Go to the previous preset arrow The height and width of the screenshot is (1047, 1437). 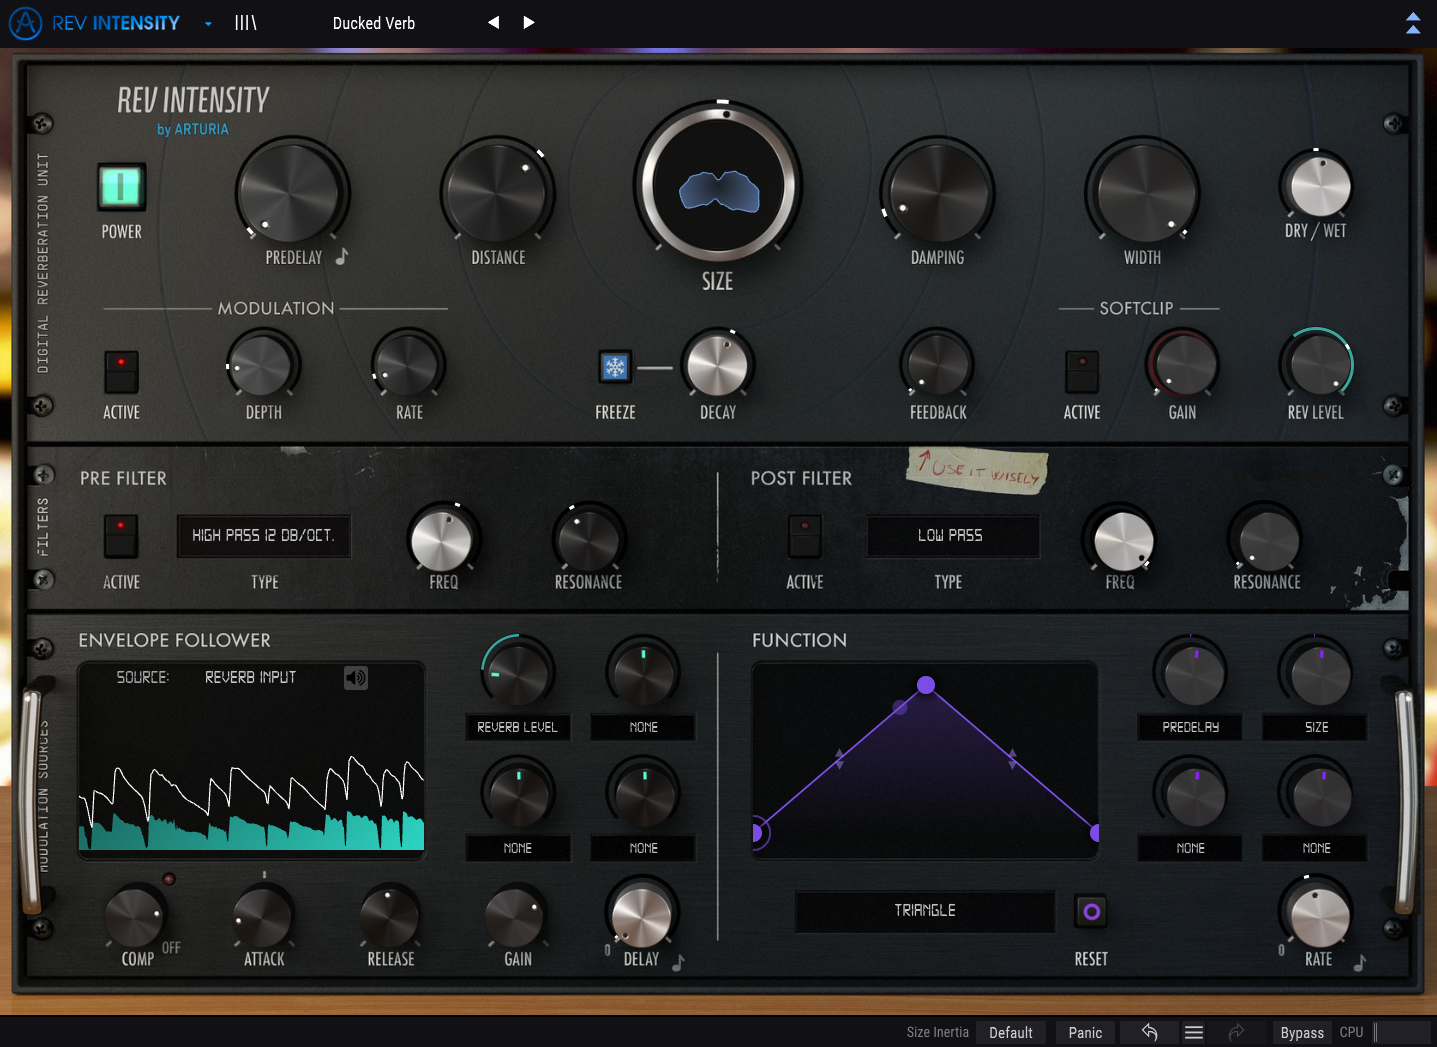(493, 23)
